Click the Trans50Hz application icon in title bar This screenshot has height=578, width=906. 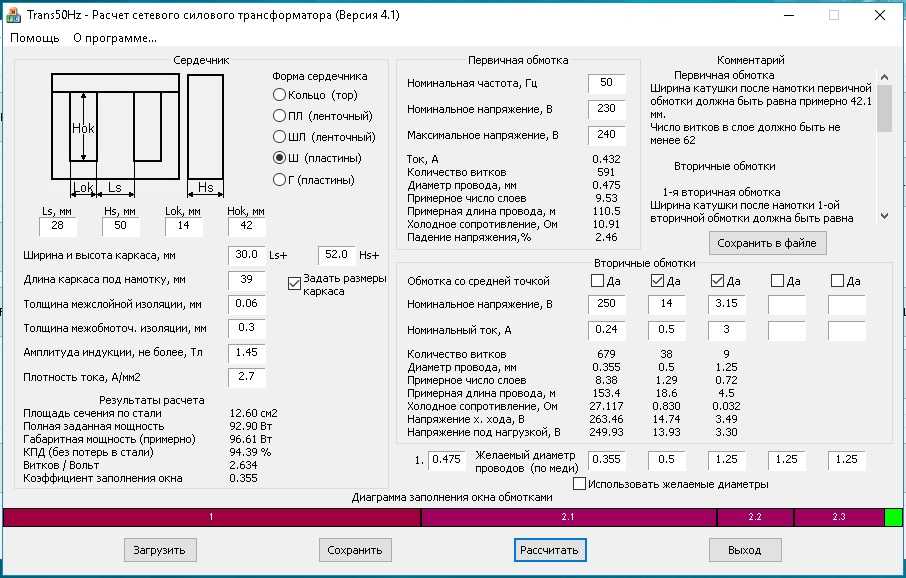point(13,15)
